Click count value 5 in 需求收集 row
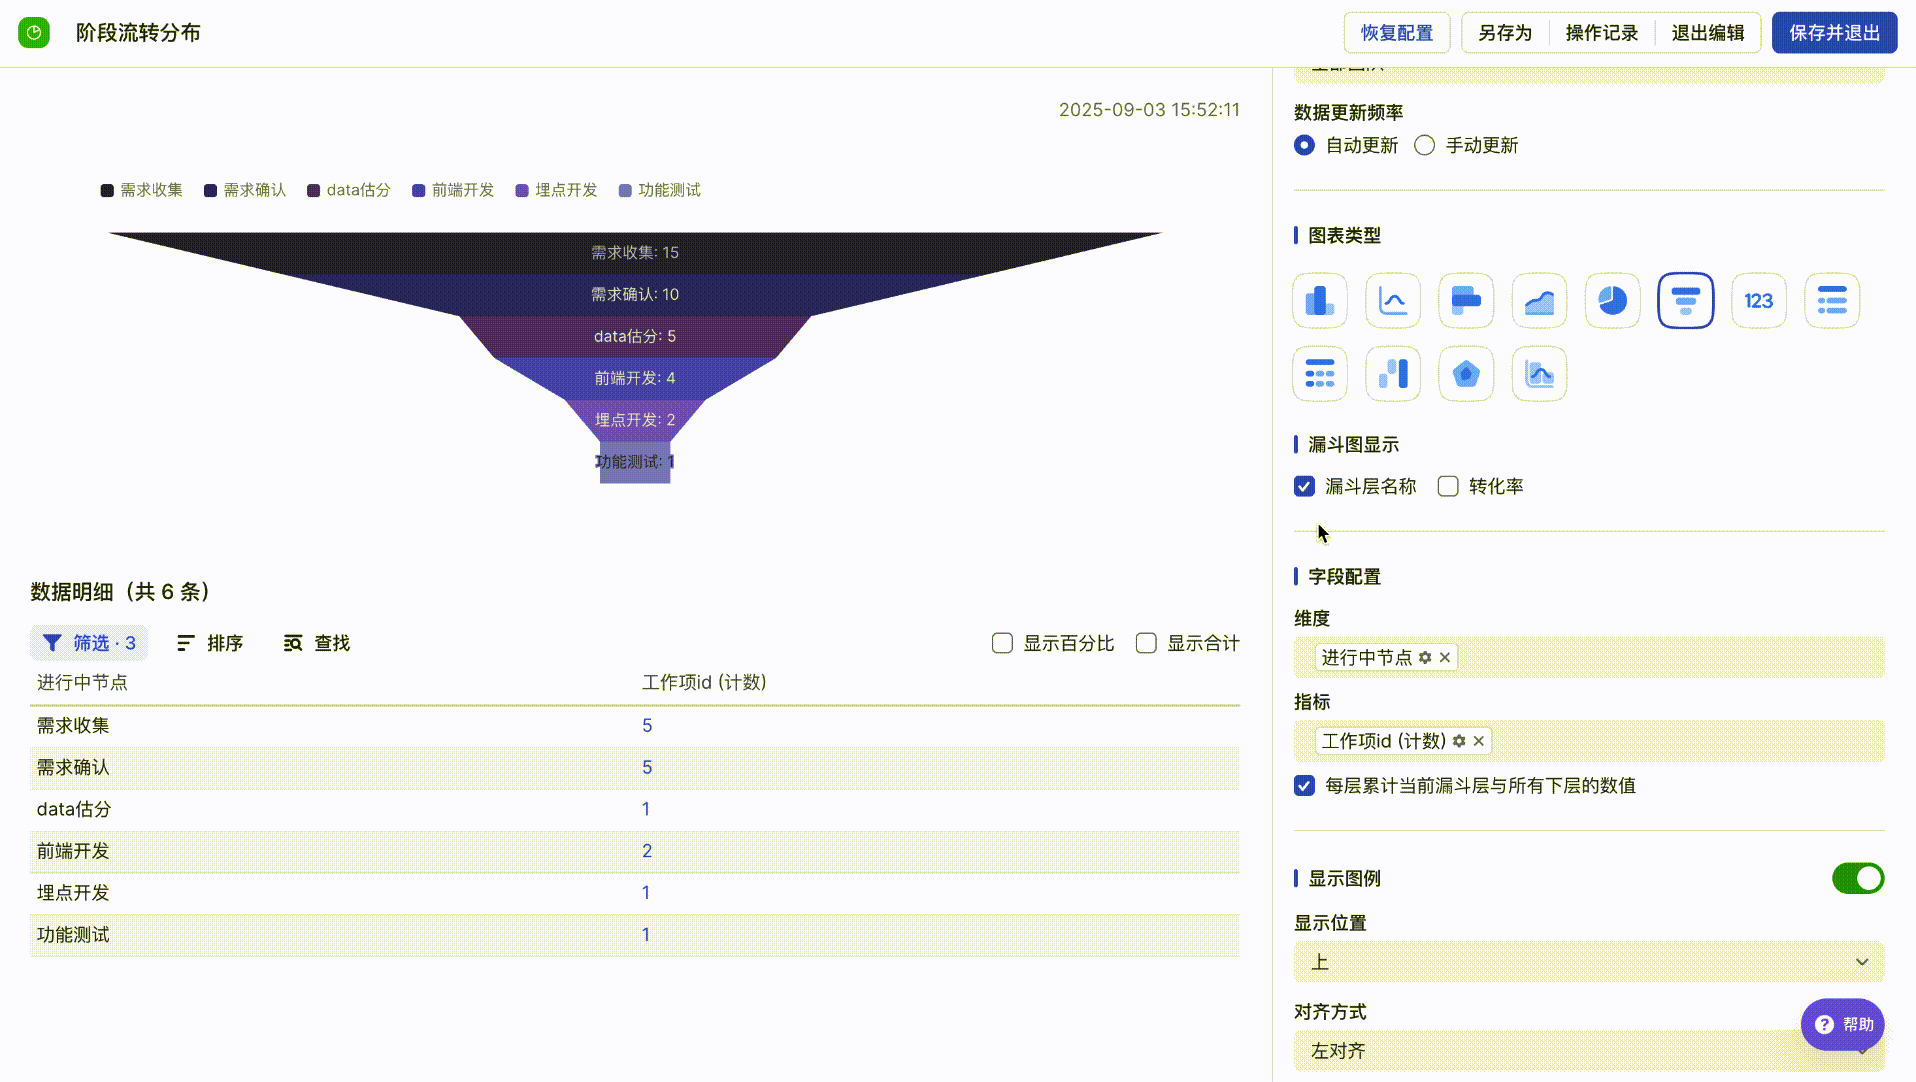This screenshot has width=1916, height=1082. coord(647,726)
